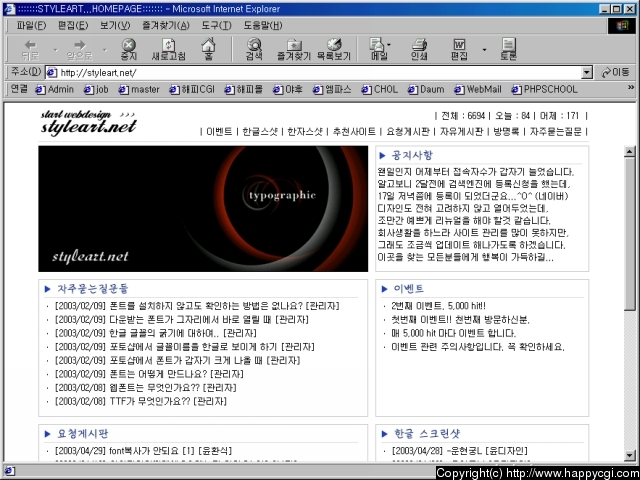Open the 도움말(H) menu
This screenshot has width=640, height=480.
point(262,26)
